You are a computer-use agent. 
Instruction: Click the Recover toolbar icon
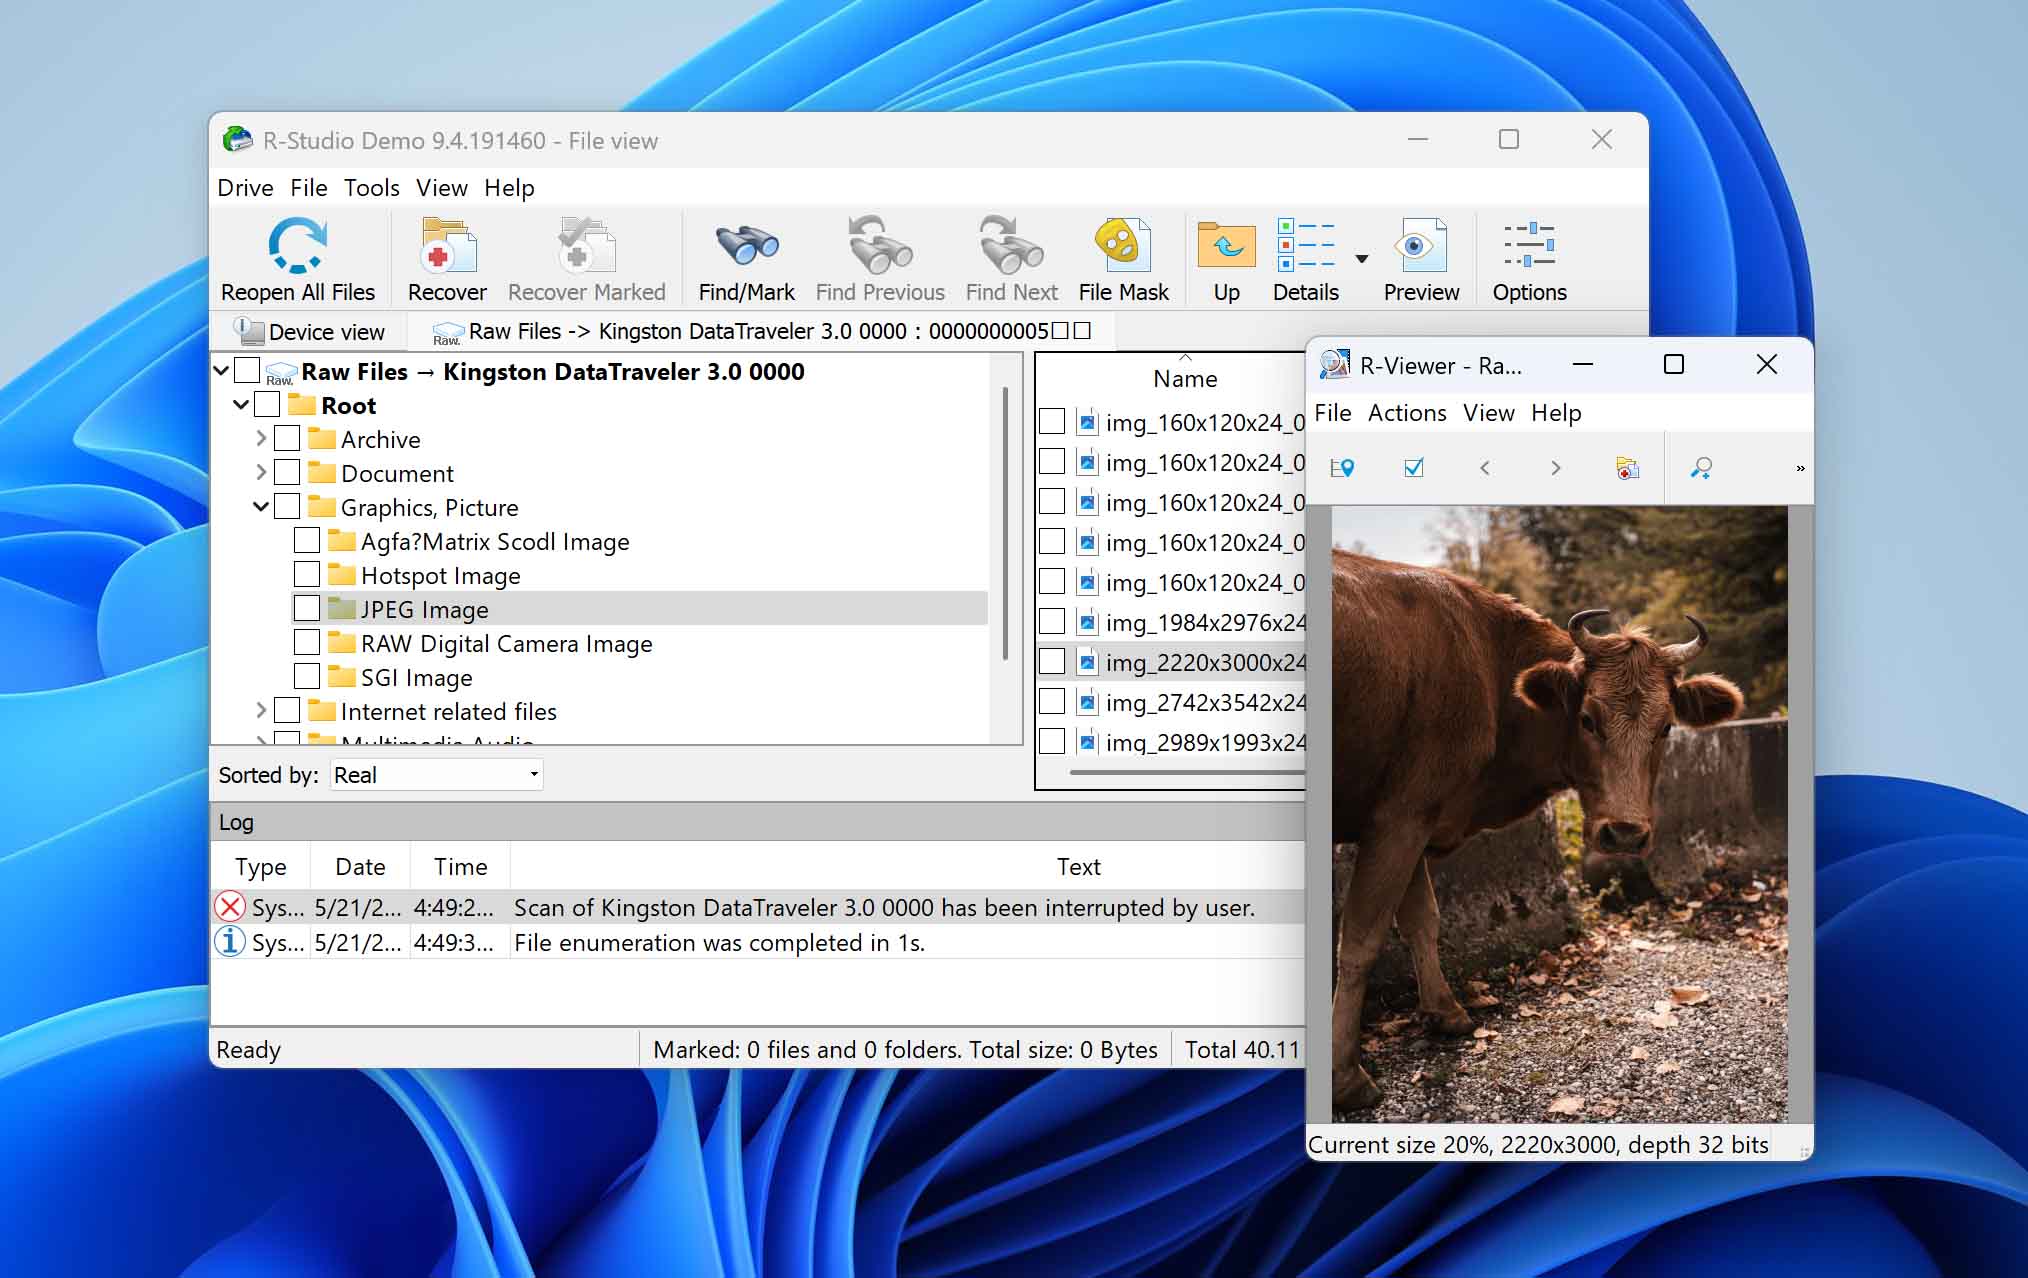(447, 245)
